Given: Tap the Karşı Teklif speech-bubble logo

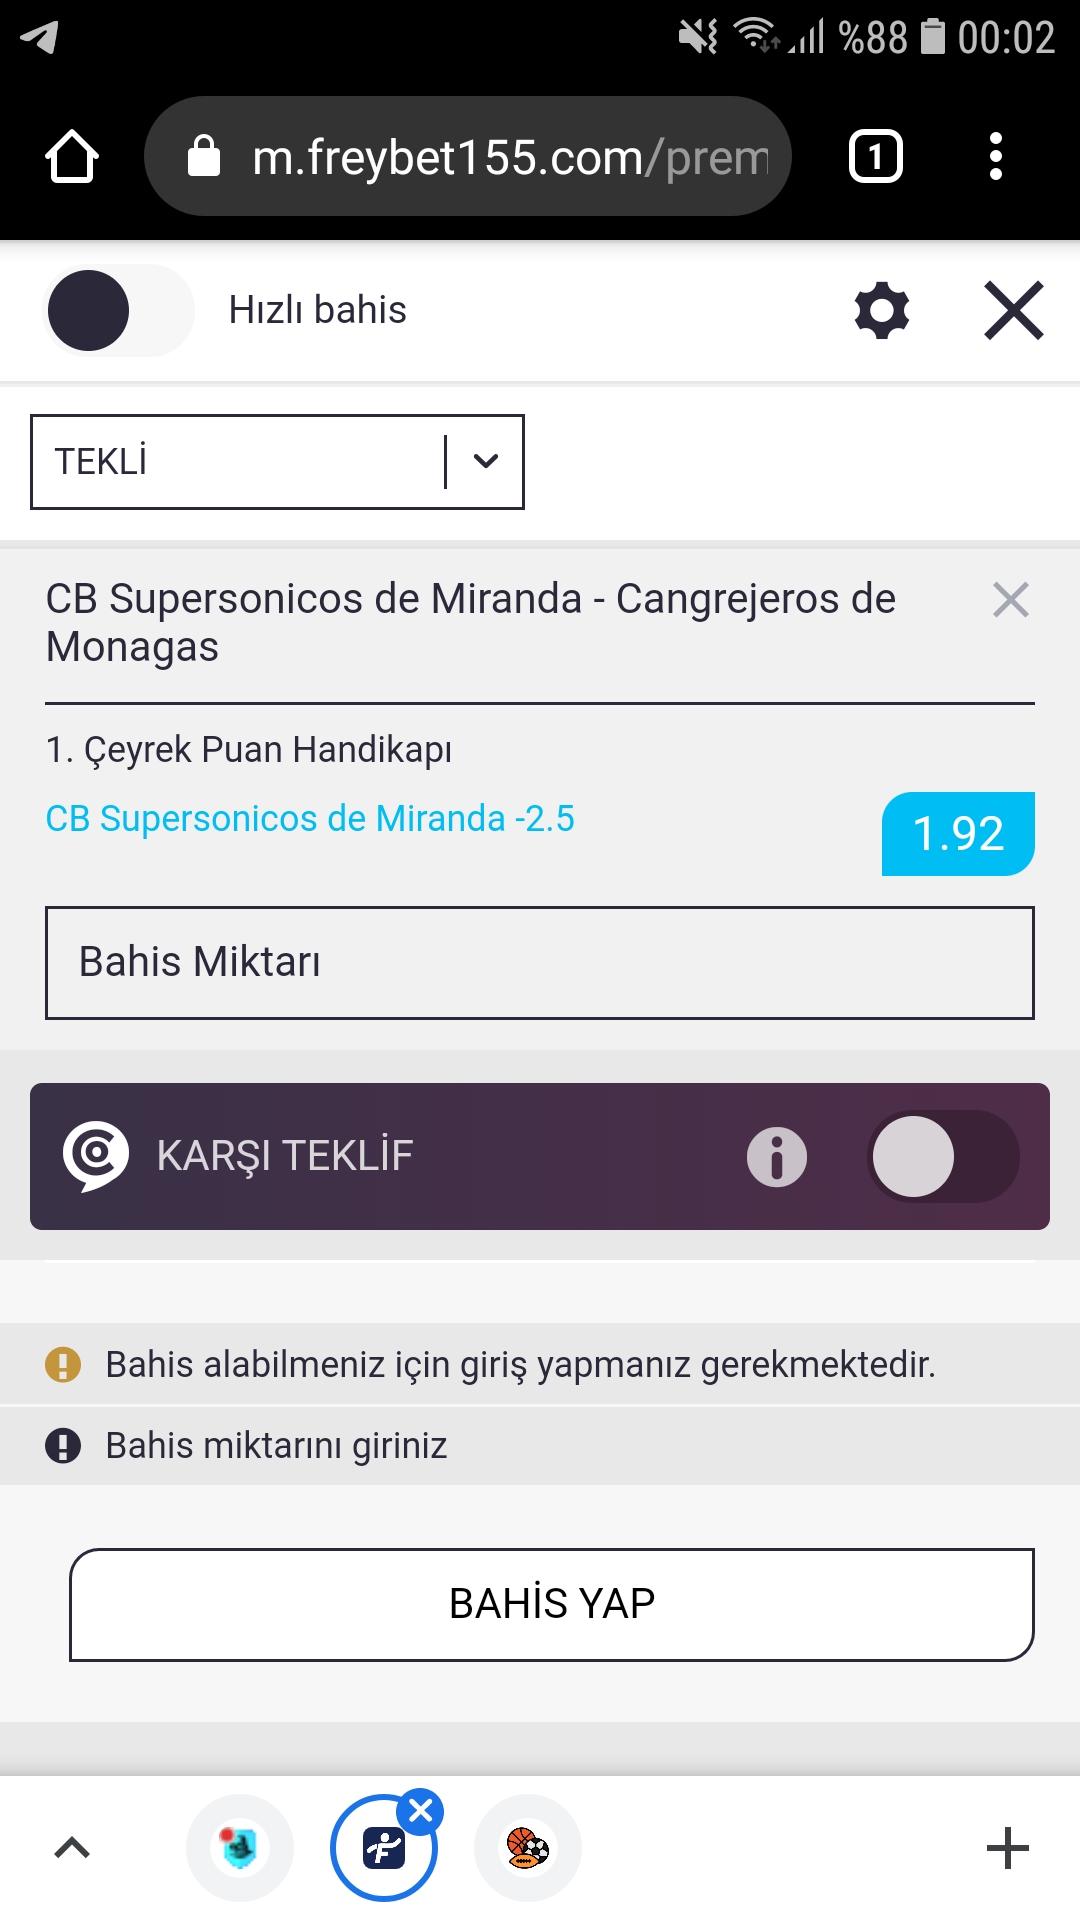Looking at the screenshot, I should pos(96,1156).
